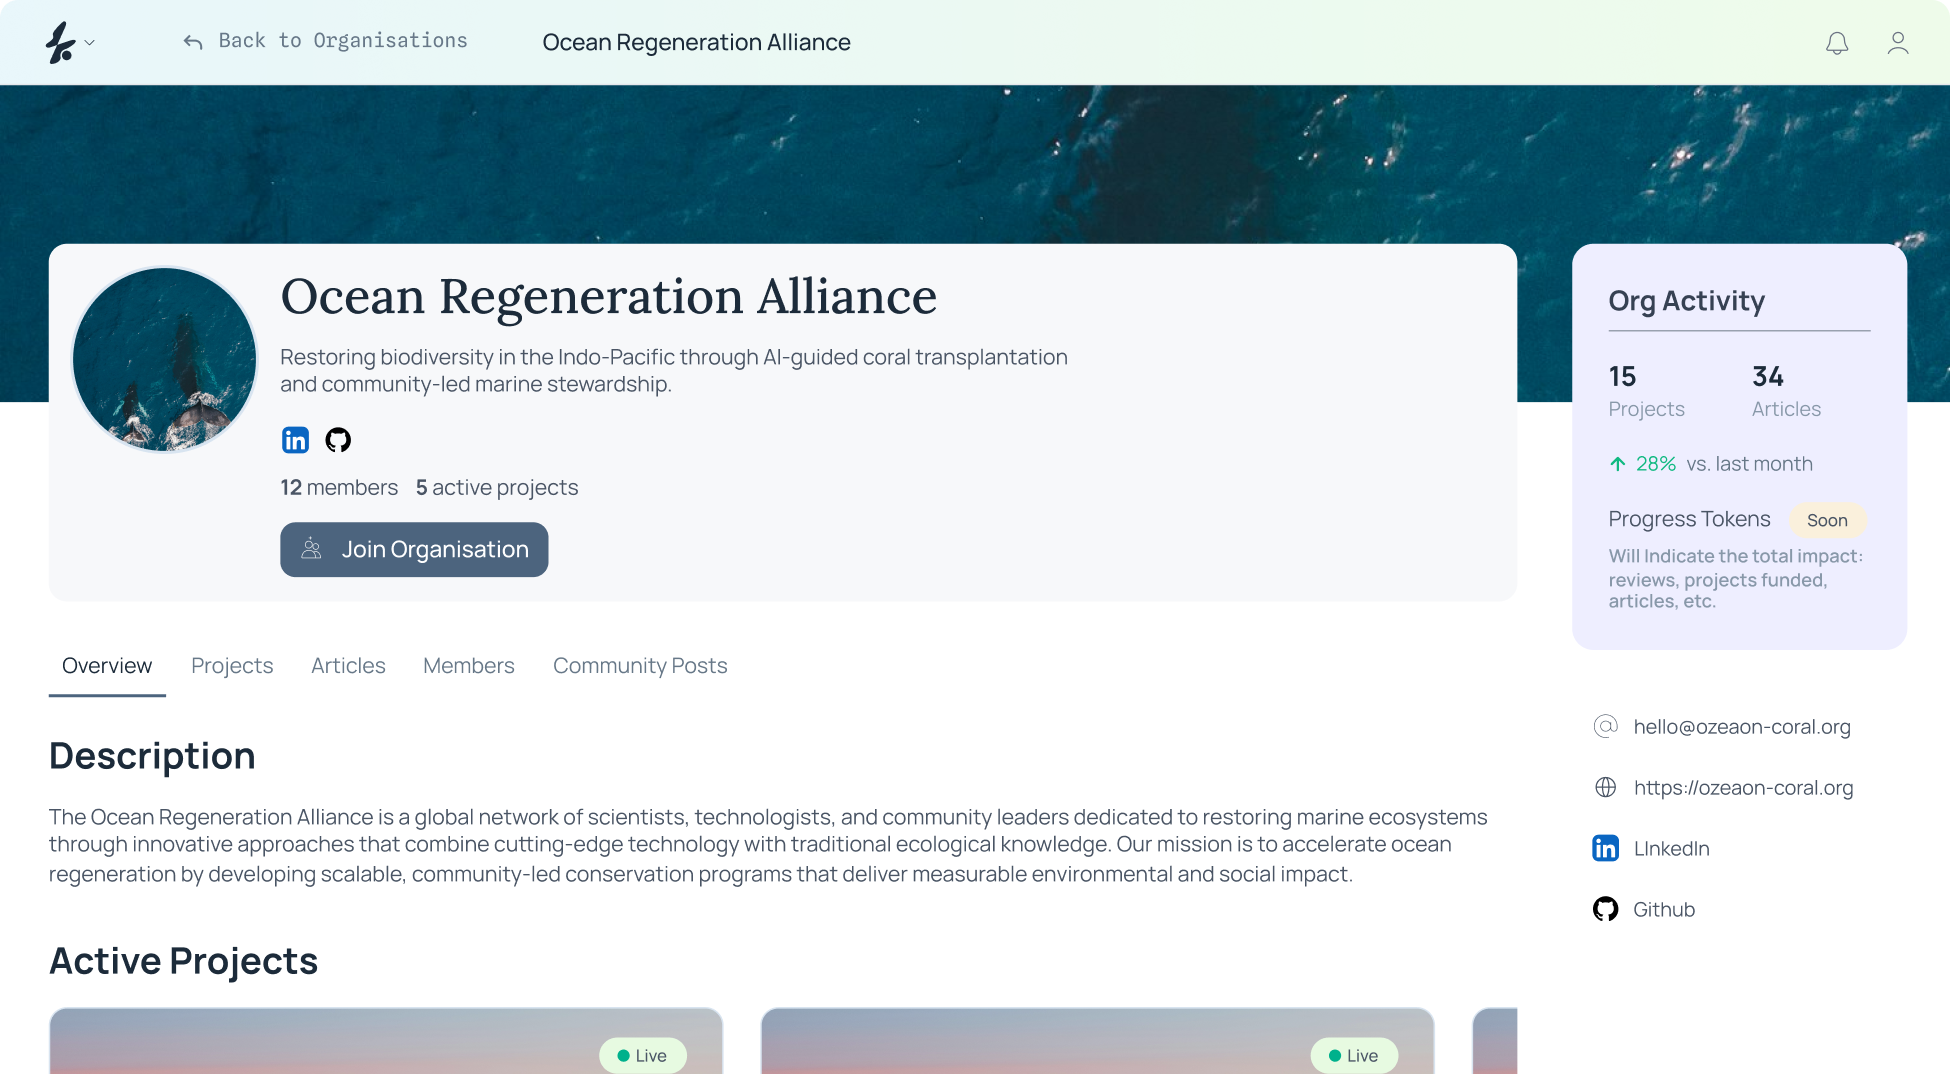Click the globe website icon
The width and height of the screenshot is (1950, 1074).
click(1605, 788)
